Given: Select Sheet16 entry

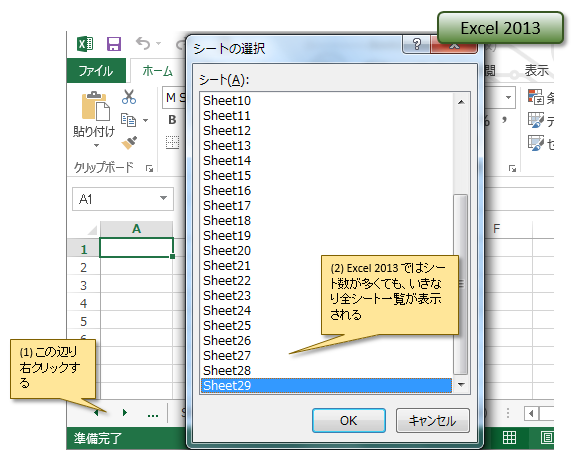Looking at the screenshot, I should 326,191.
